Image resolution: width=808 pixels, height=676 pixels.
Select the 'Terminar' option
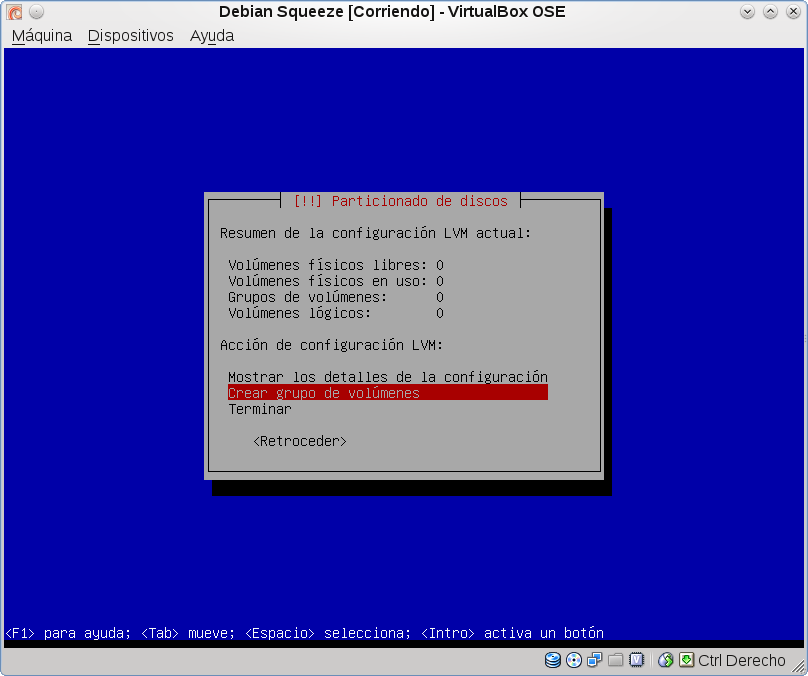(260, 409)
